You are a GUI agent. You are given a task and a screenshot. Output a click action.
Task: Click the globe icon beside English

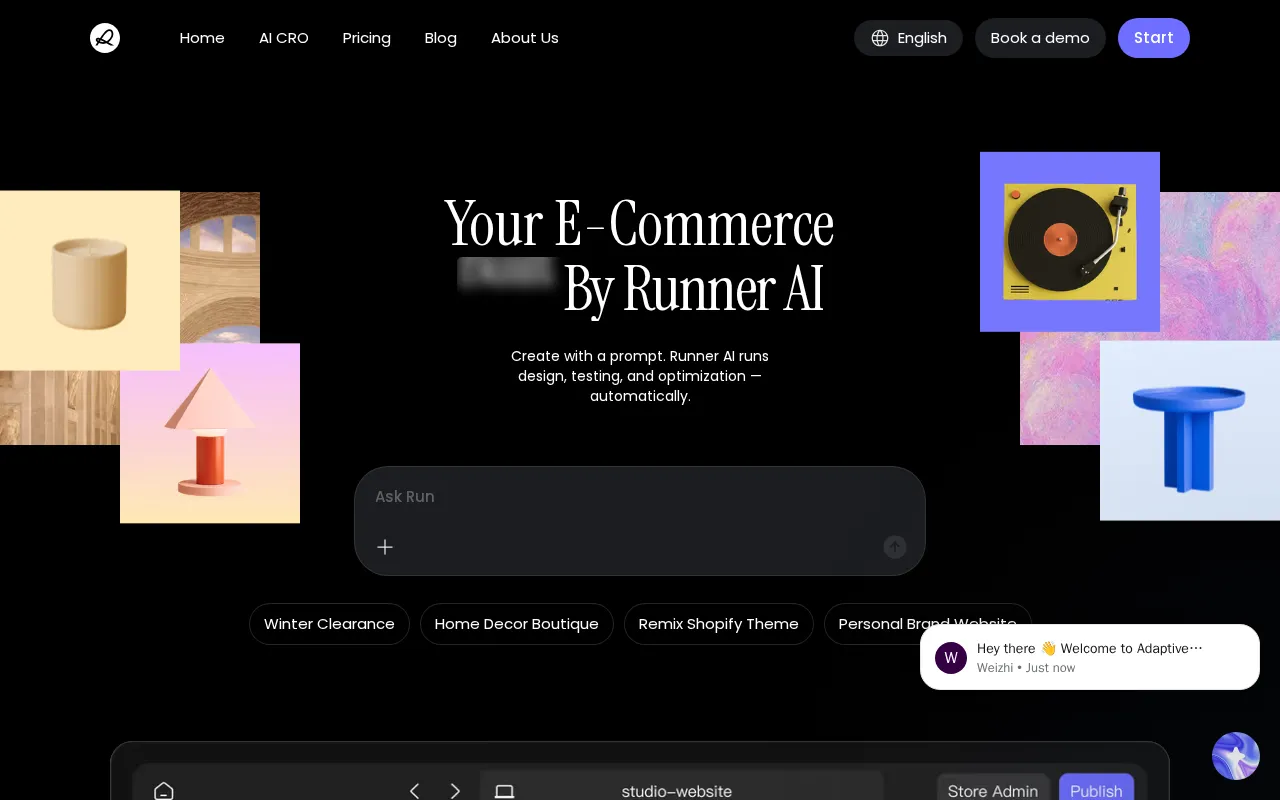pyautogui.click(x=880, y=38)
